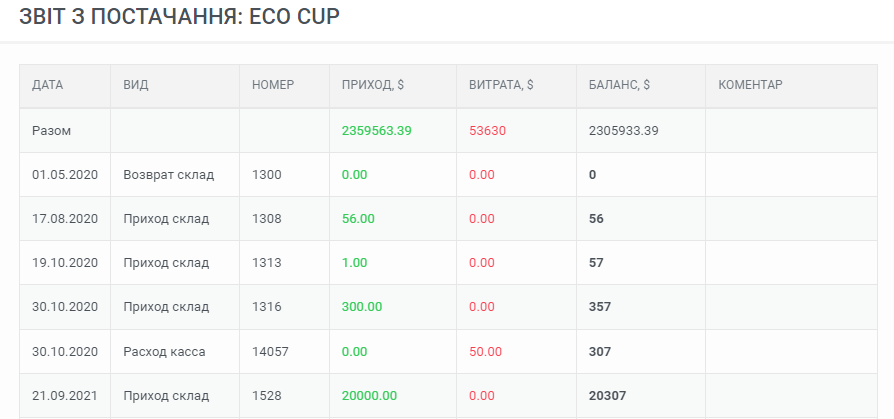Select row dated 21.09.2021
This screenshot has width=894, height=419.
448,396
